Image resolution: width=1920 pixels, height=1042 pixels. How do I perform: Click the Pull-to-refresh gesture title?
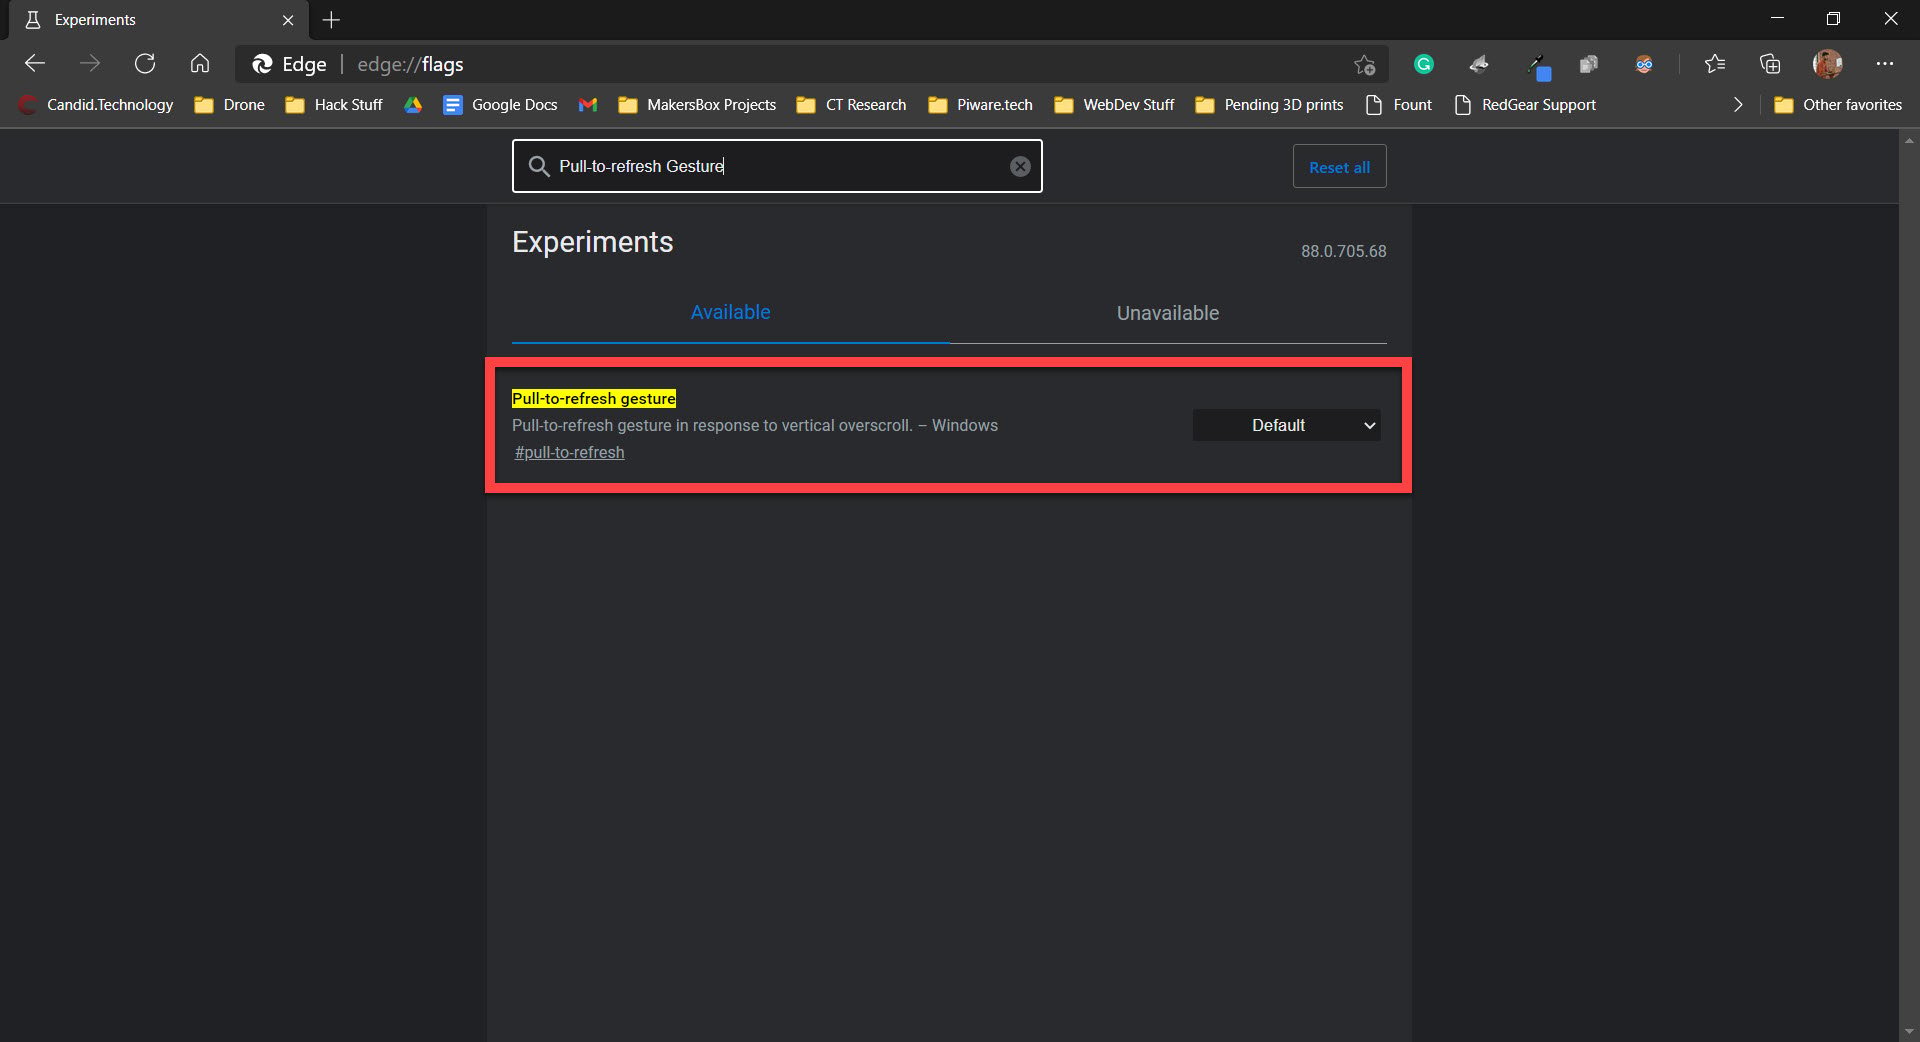pyautogui.click(x=594, y=398)
